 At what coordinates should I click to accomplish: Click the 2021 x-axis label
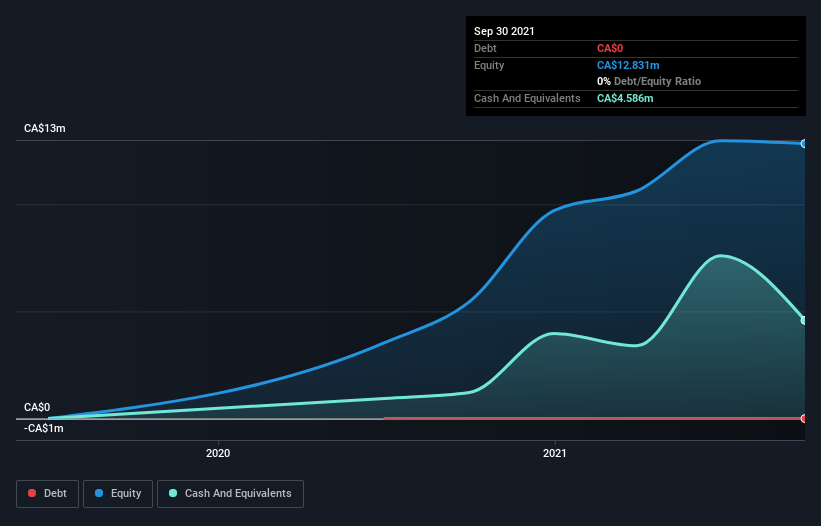point(554,453)
